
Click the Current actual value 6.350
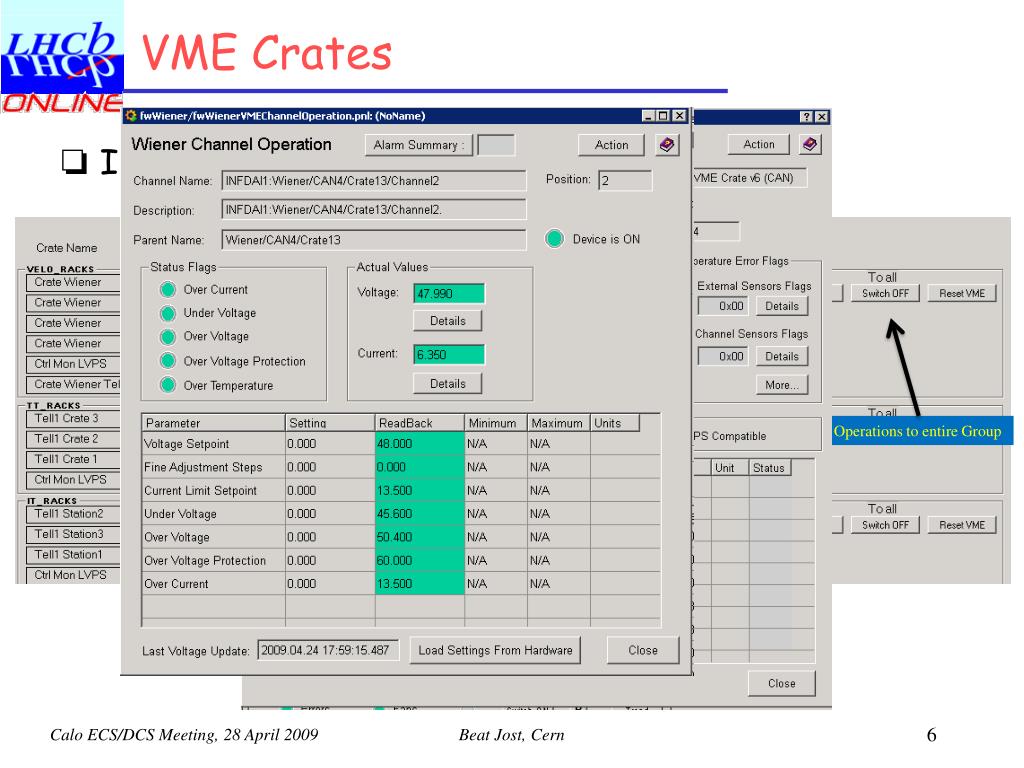click(449, 354)
